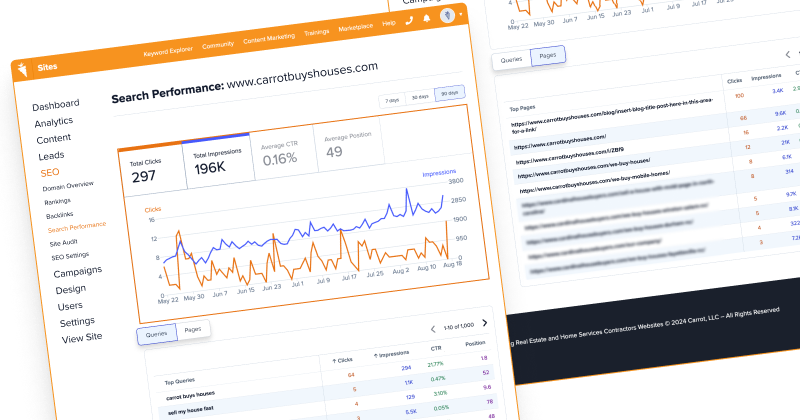Switch to Queries tab in right-hand window
This screenshot has height=420, width=800.
(x=511, y=60)
